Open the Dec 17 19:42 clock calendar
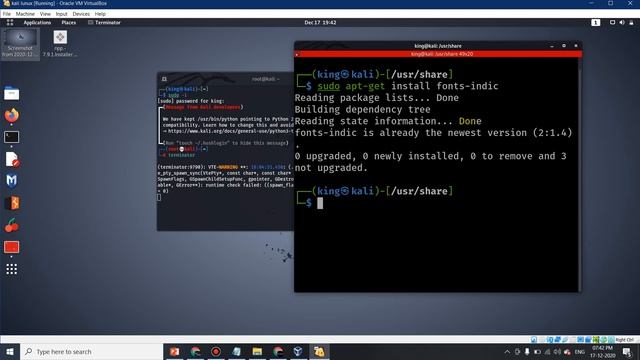 tap(320, 22)
